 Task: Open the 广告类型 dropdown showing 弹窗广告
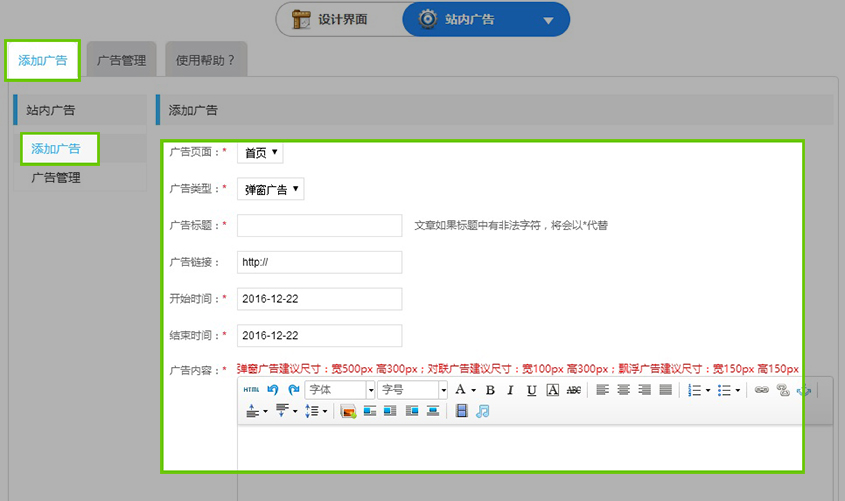point(270,189)
